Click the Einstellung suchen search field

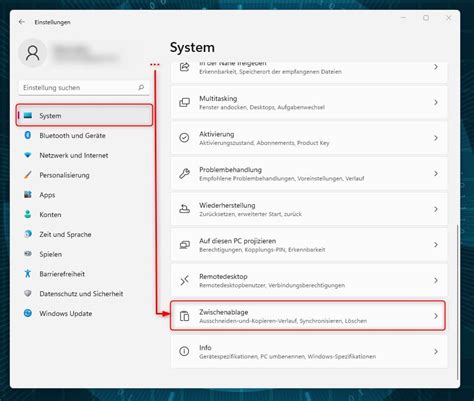pos(84,88)
